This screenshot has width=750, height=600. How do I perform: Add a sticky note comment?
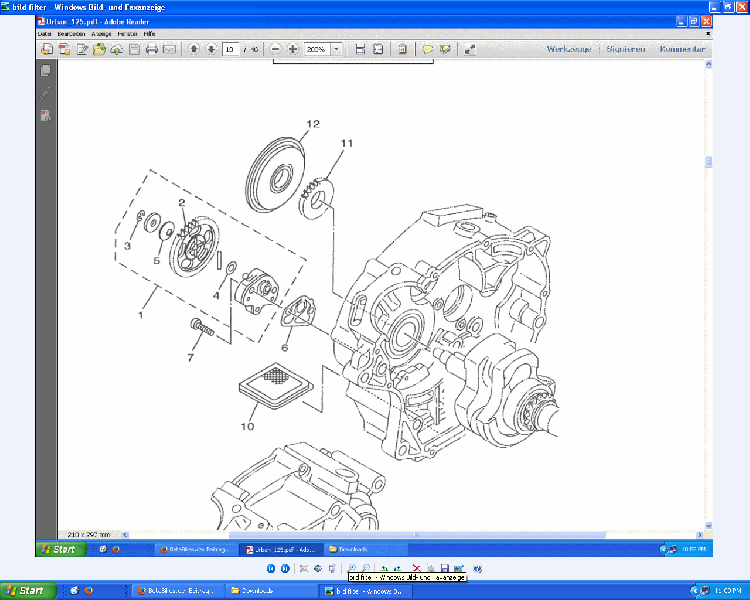click(x=427, y=49)
